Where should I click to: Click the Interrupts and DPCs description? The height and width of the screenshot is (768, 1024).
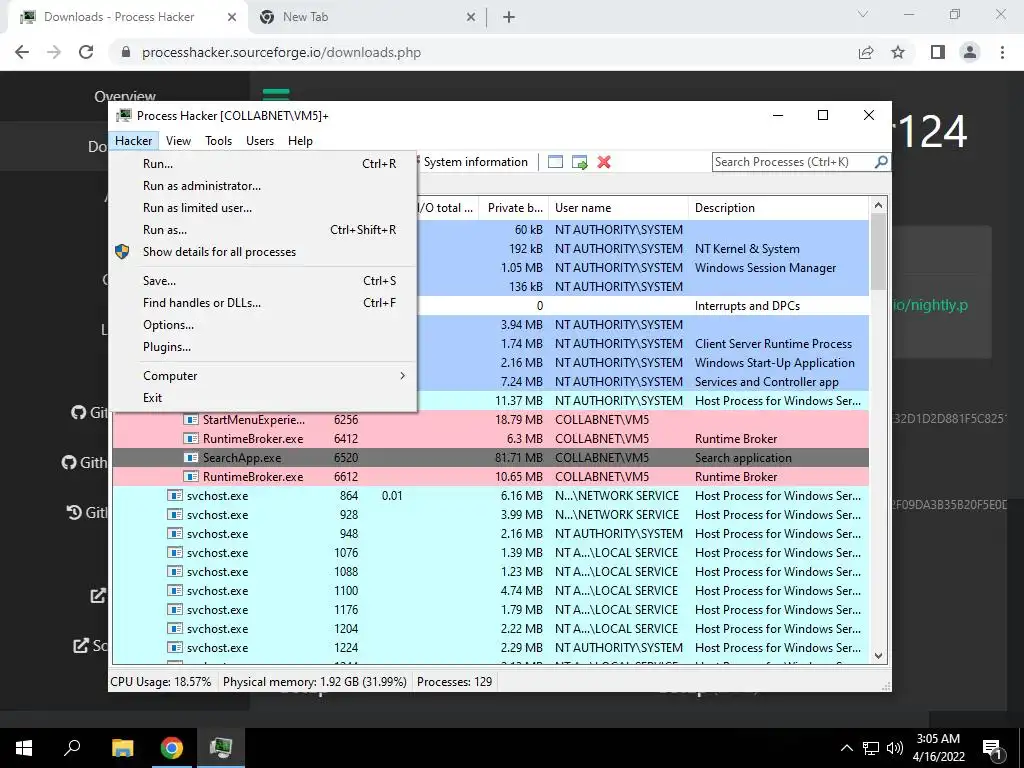pyautogui.click(x=747, y=306)
